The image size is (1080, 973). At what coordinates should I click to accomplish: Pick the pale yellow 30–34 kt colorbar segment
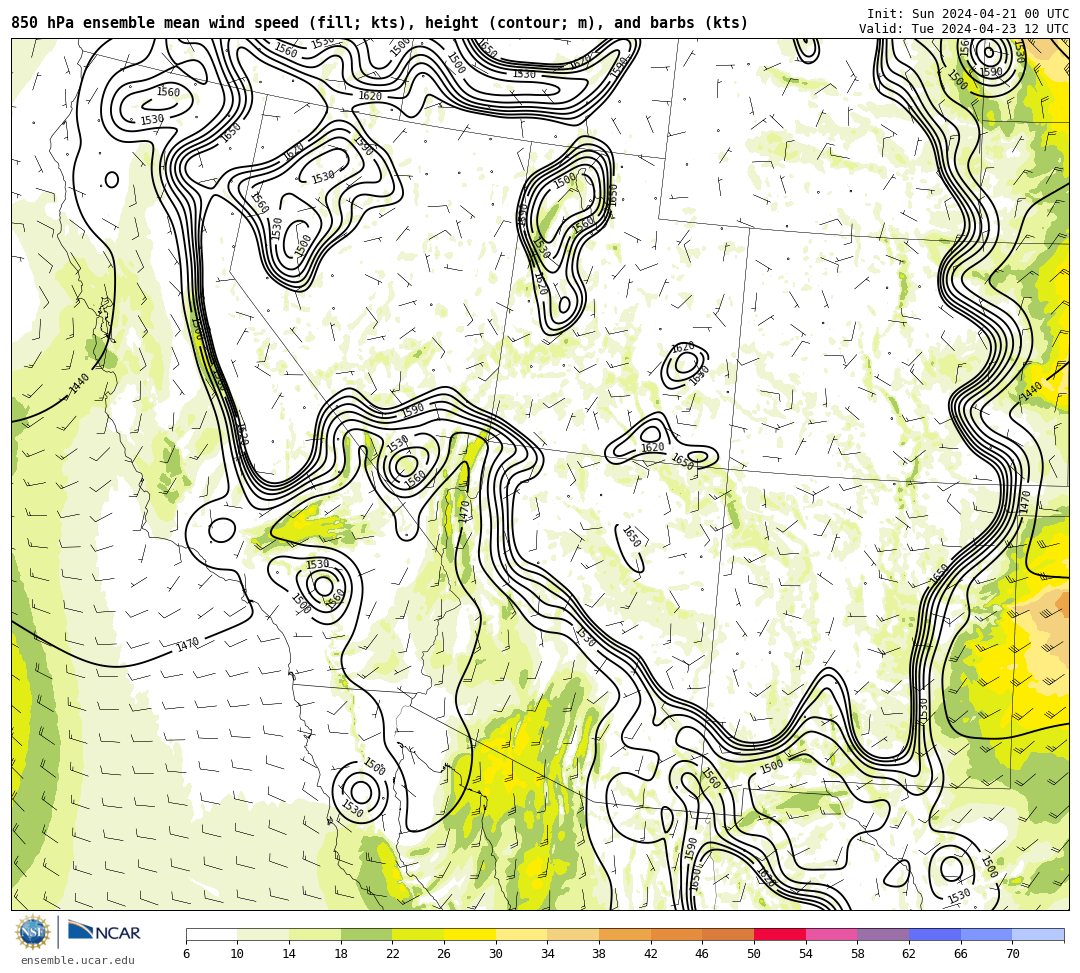[x=521, y=934]
